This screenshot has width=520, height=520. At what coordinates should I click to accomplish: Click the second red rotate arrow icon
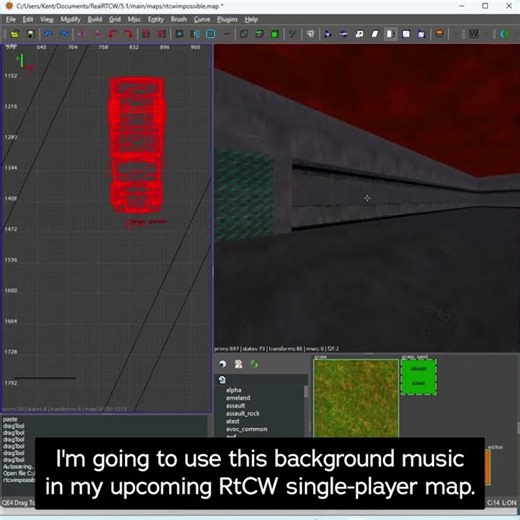(128, 34)
